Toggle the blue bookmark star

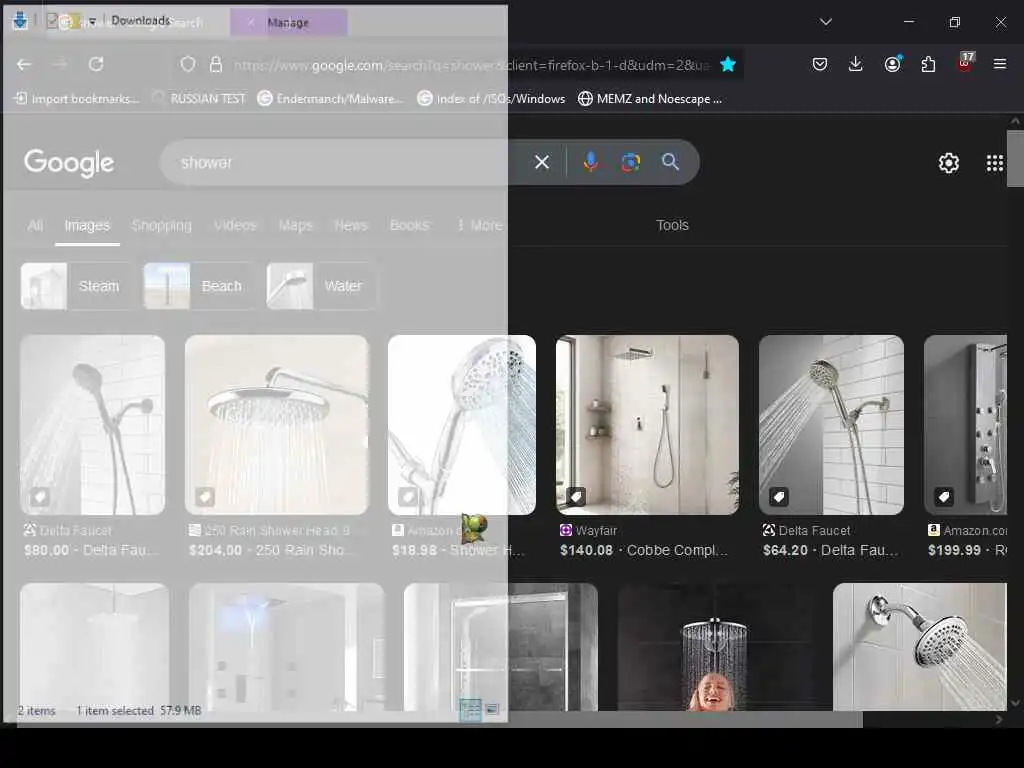728,64
